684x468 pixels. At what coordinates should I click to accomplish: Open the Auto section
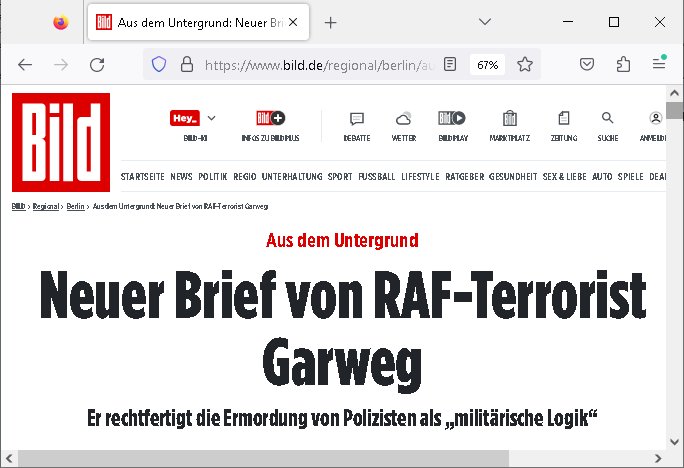coord(602,177)
